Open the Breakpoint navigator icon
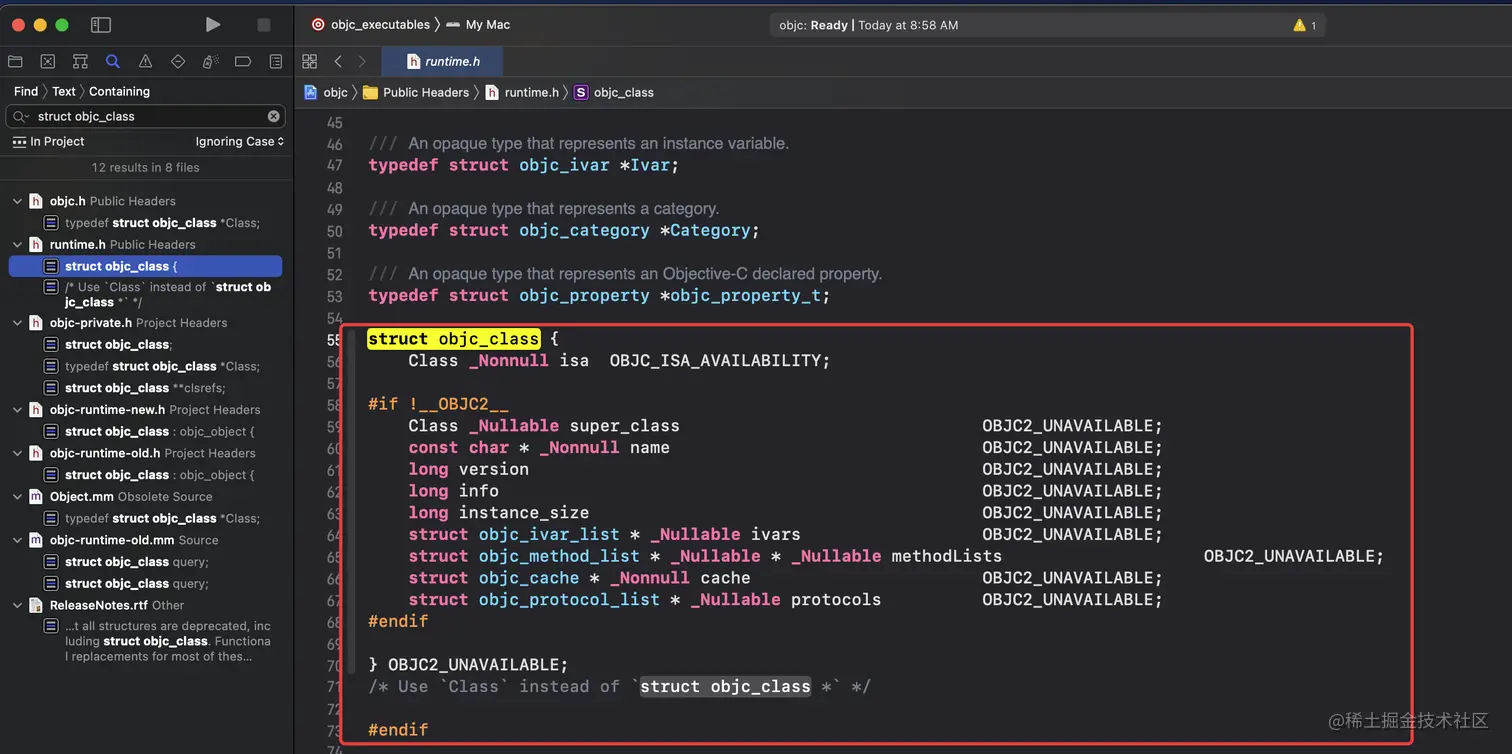 243,62
